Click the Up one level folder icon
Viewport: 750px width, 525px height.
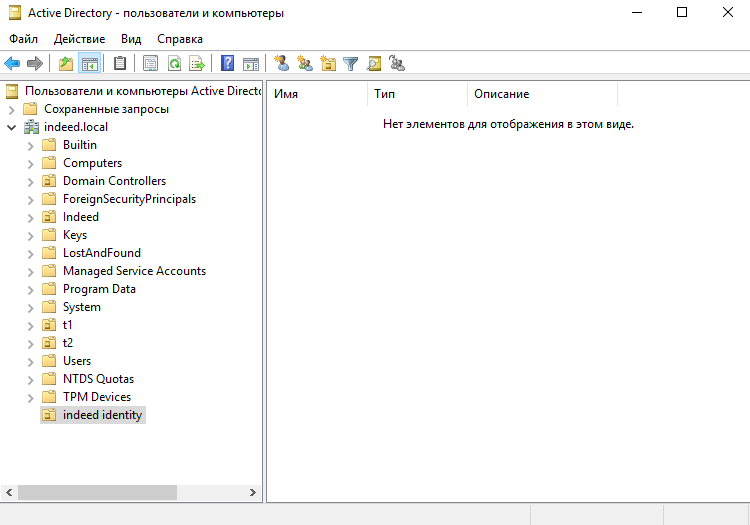[66, 64]
